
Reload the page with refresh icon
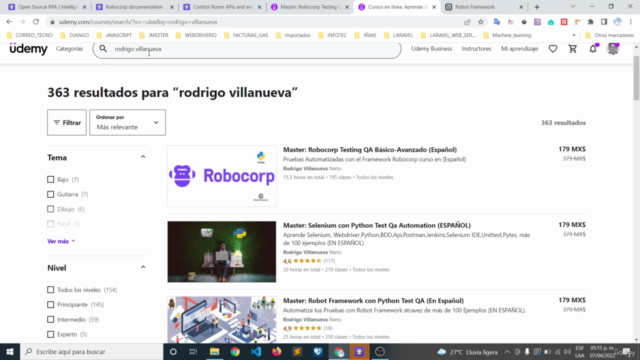point(36,22)
